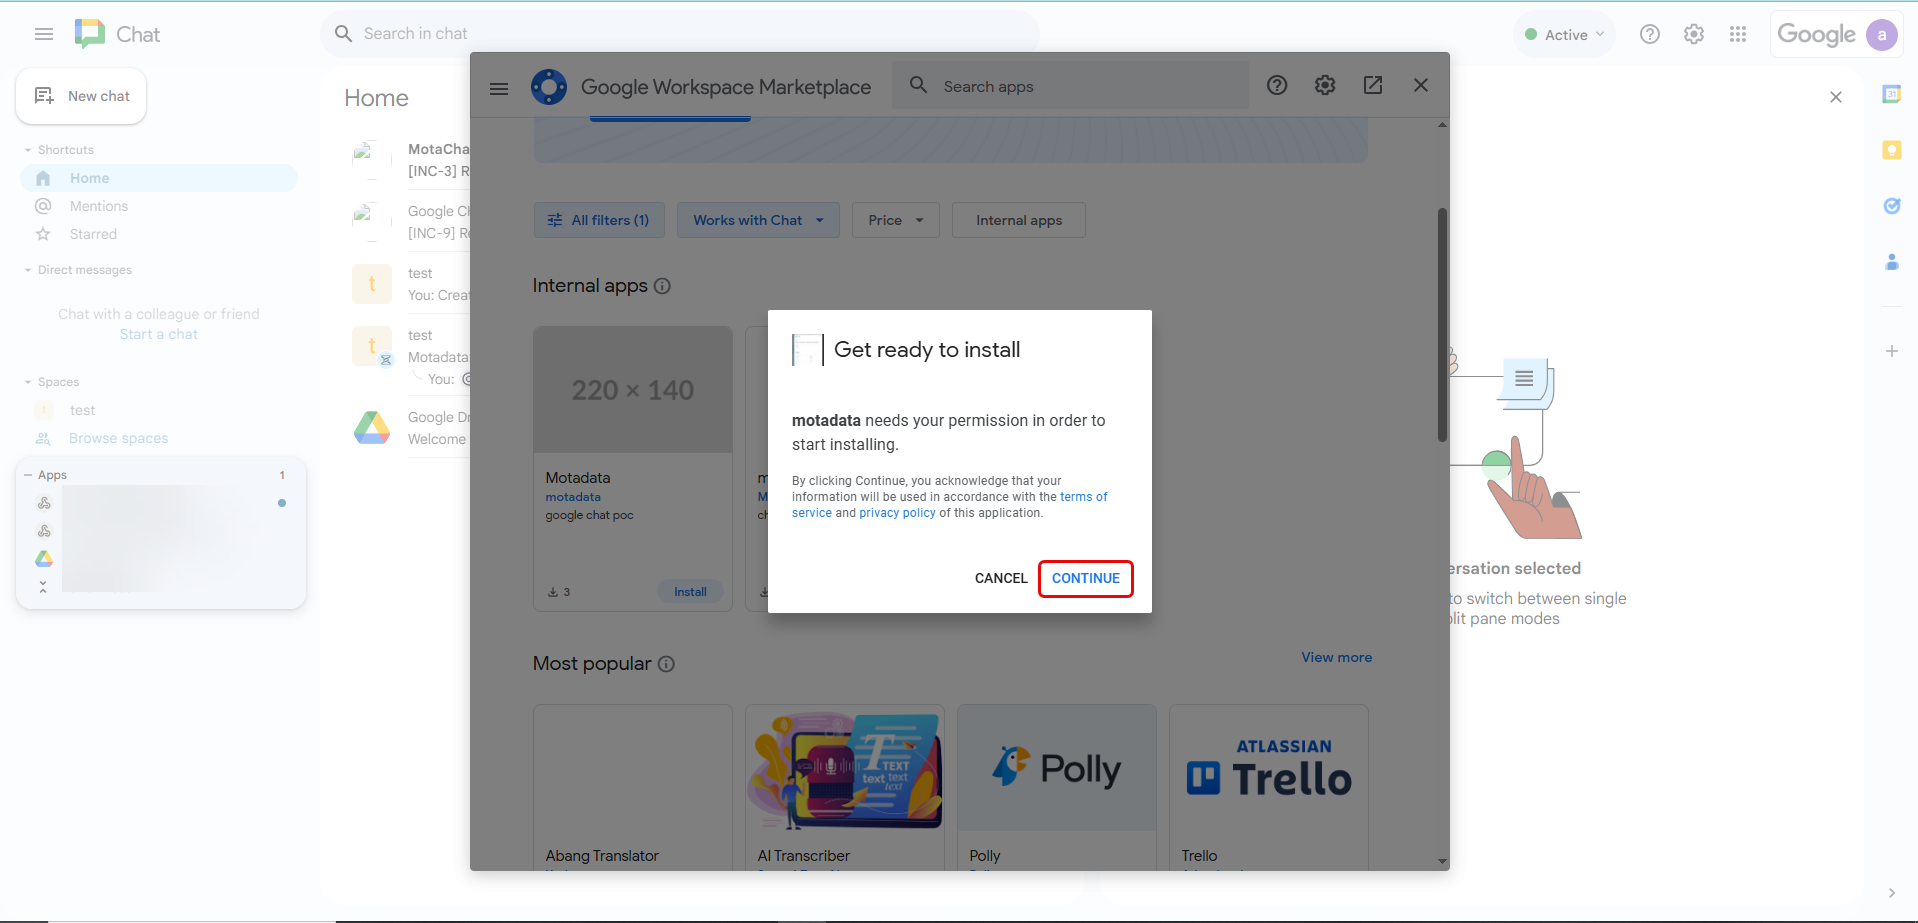Toggle the Internal apps filter chip
The image size is (1918, 923).
coord(1018,220)
